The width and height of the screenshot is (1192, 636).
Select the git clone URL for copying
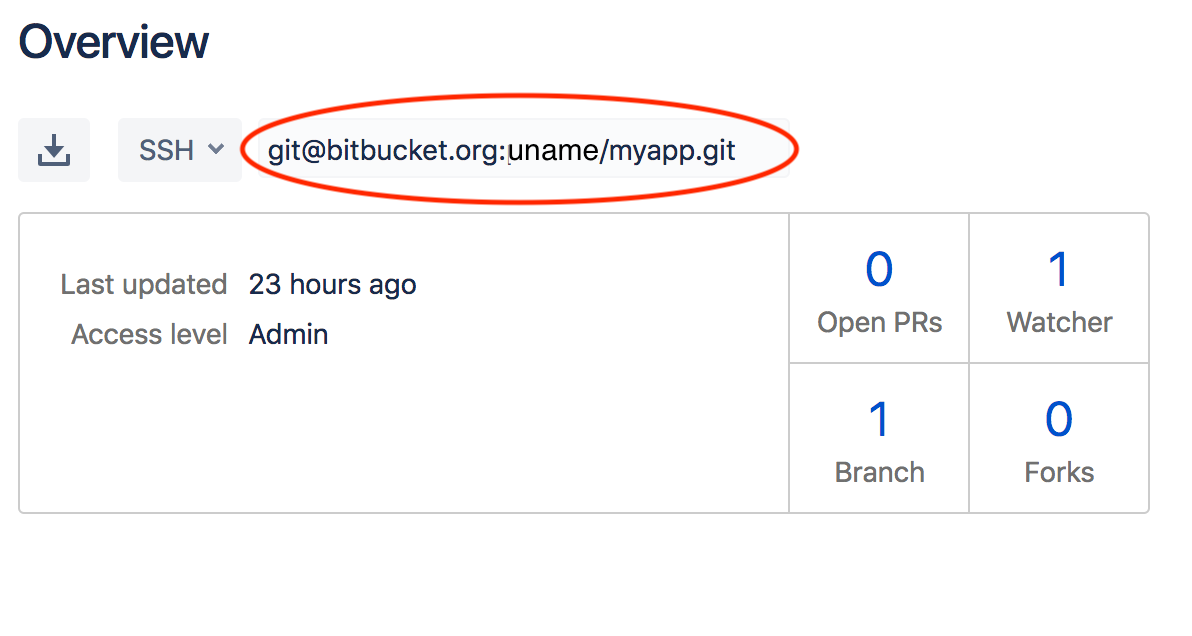(500, 150)
